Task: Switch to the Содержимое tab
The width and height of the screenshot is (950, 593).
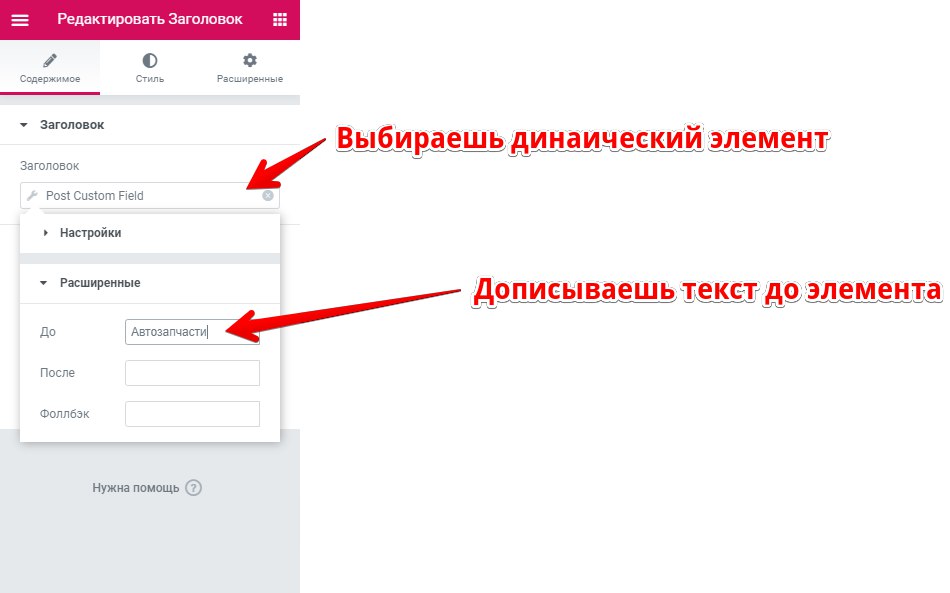Action: [50, 68]
